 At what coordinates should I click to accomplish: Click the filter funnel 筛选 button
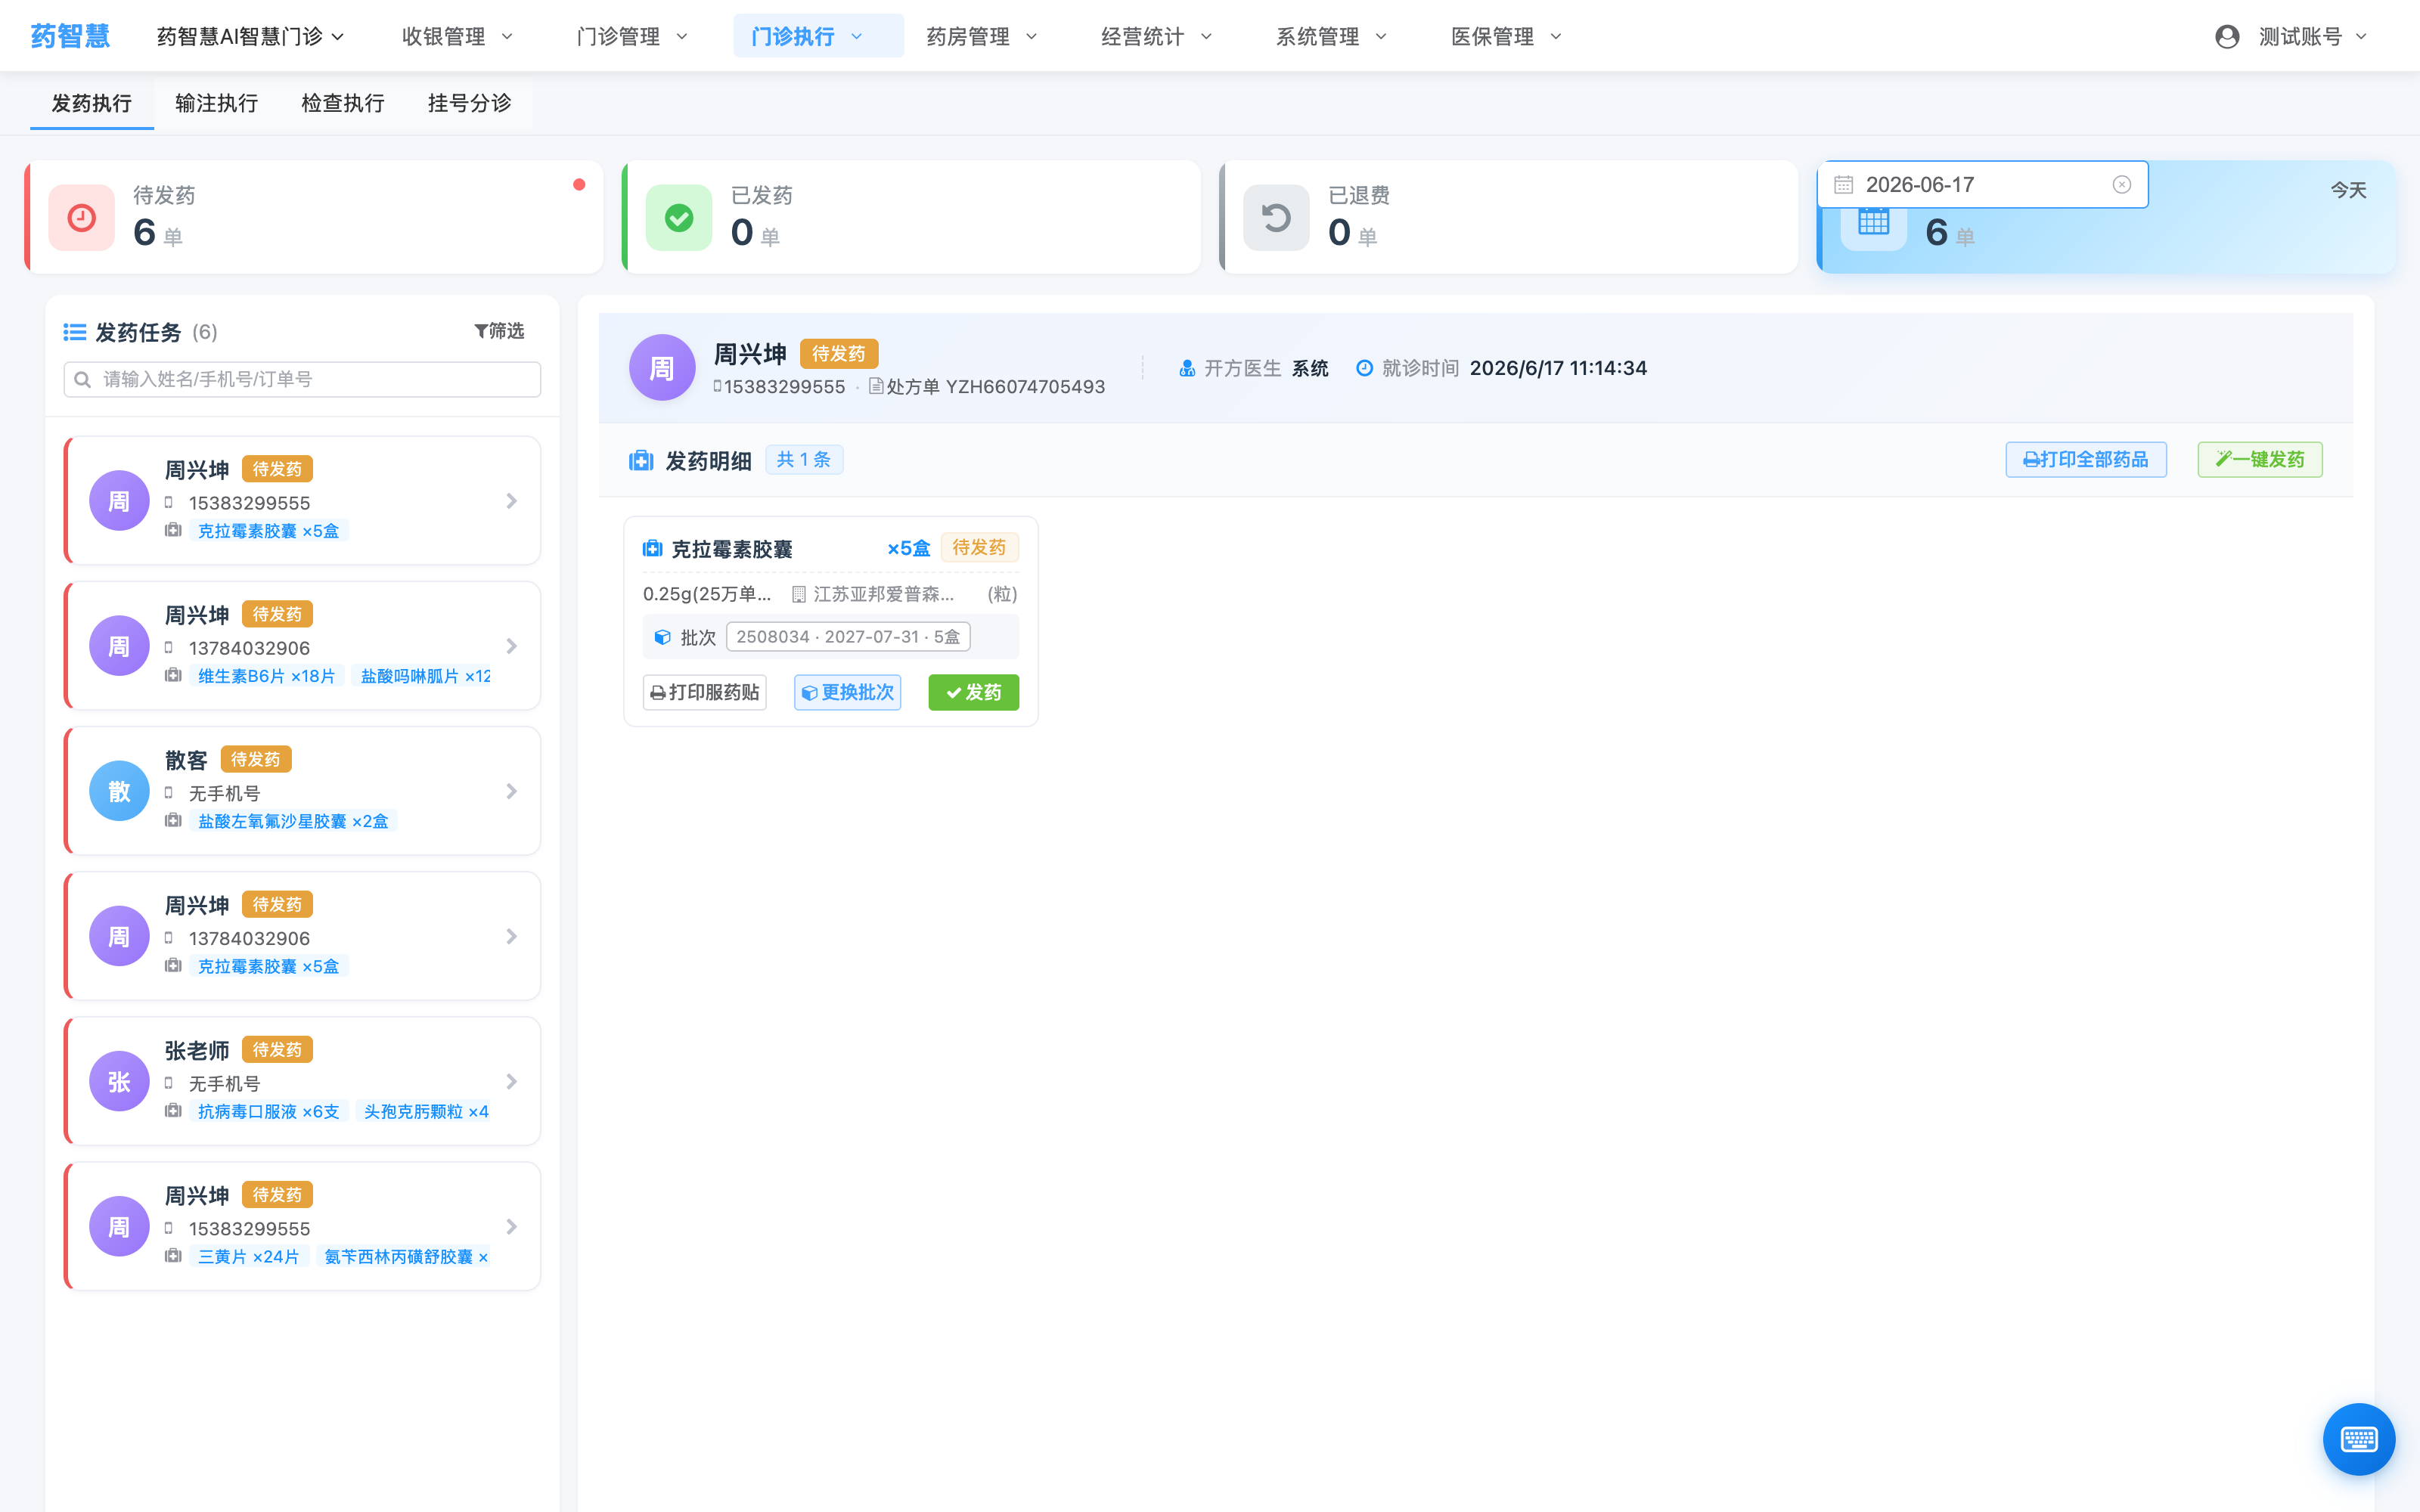[x=499, y=331]
